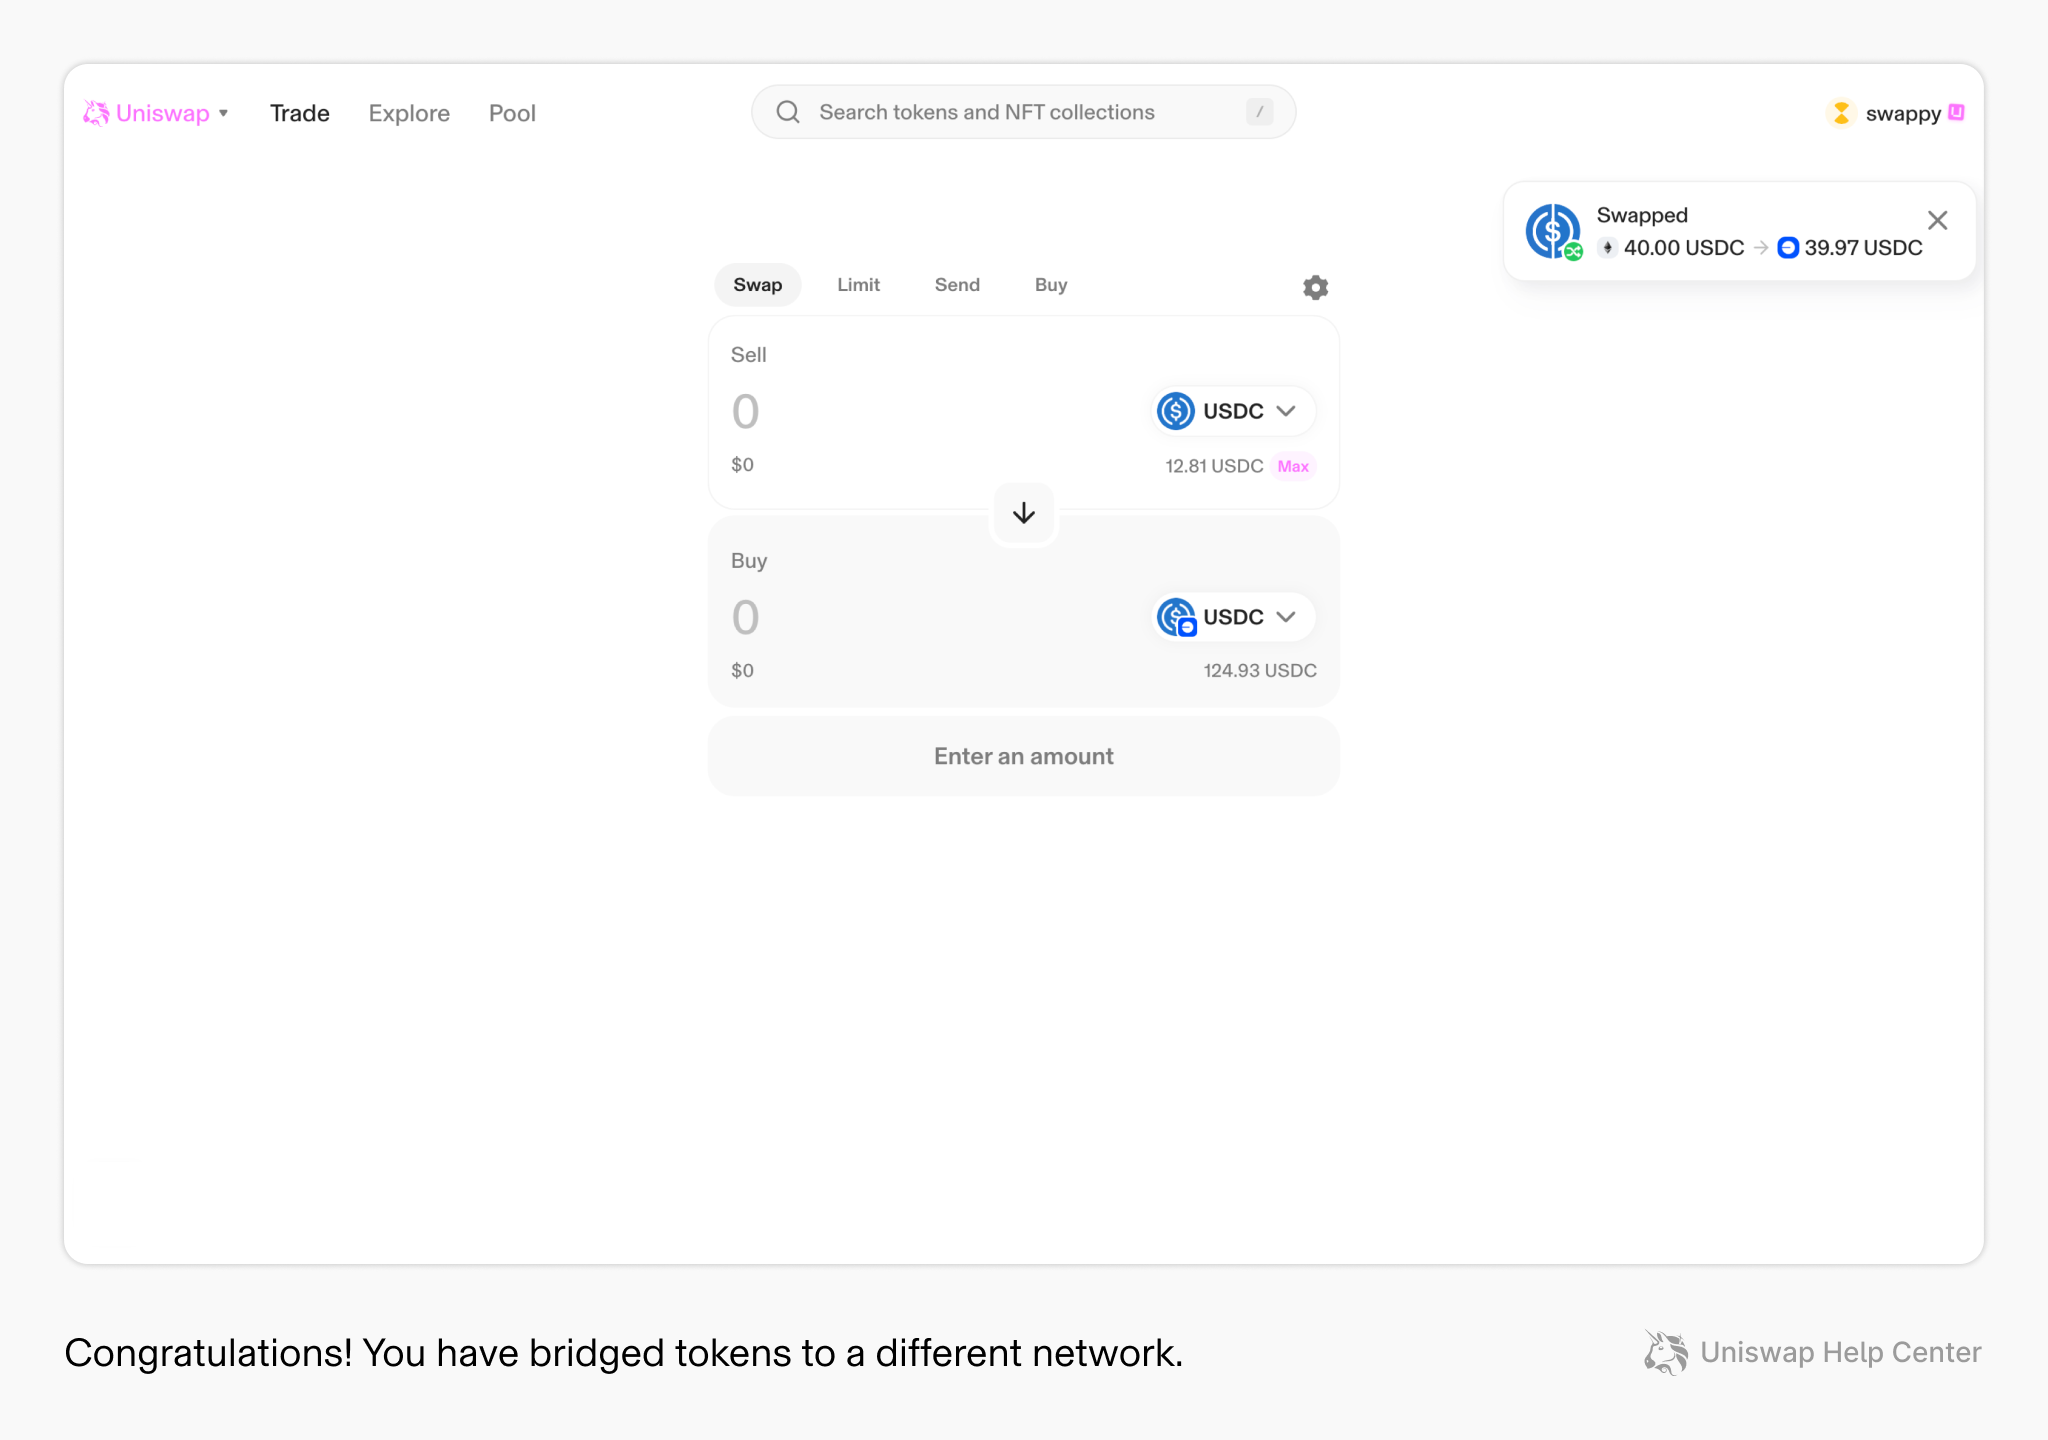Open swap settings gear
The height and width of the screenshot is (1440, 2048).
pyautogui.click(x=1316, y=288)
